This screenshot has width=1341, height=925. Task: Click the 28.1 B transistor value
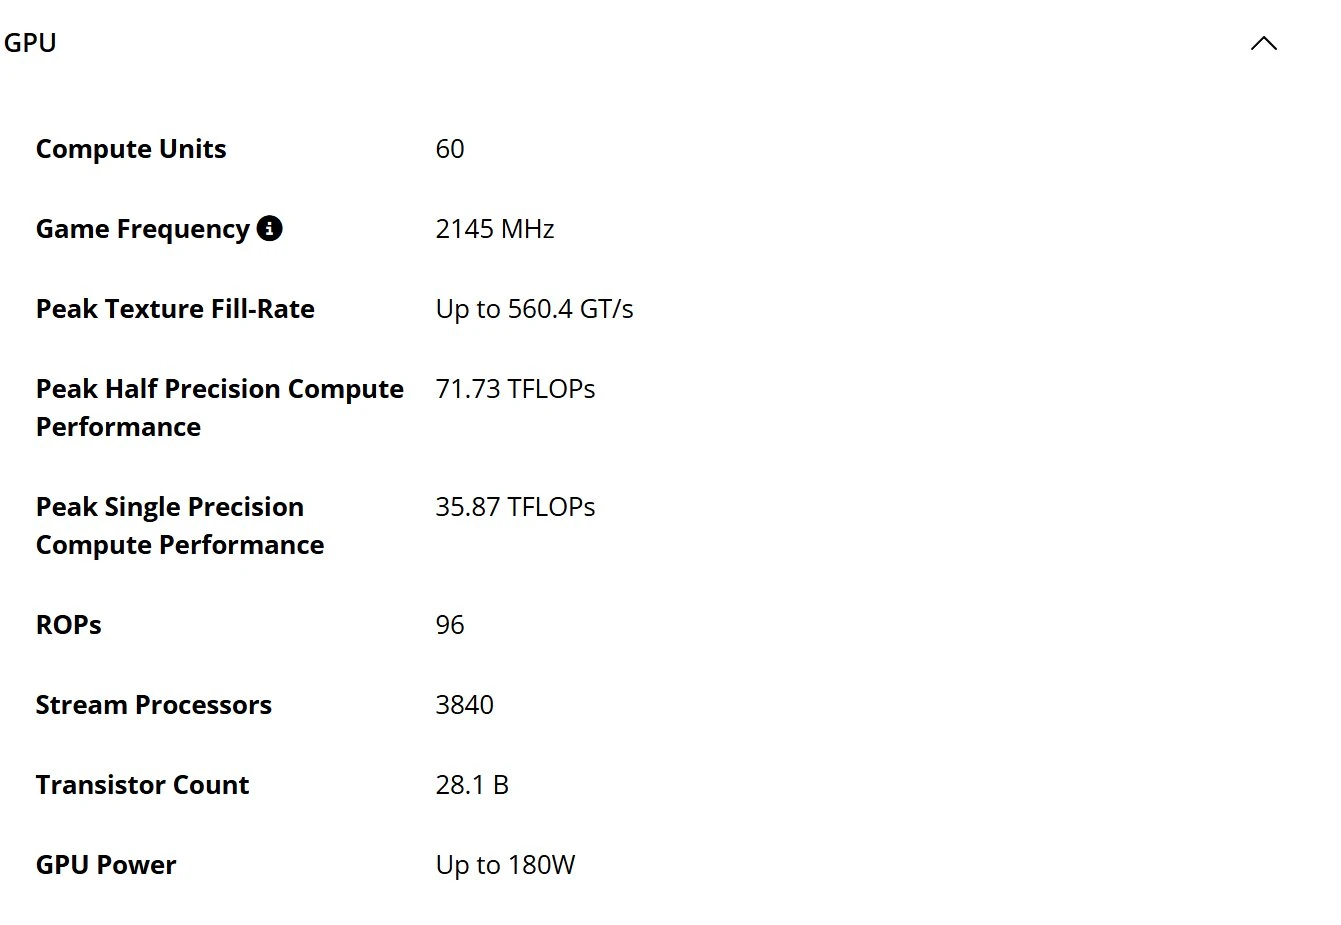pos(471,785)
